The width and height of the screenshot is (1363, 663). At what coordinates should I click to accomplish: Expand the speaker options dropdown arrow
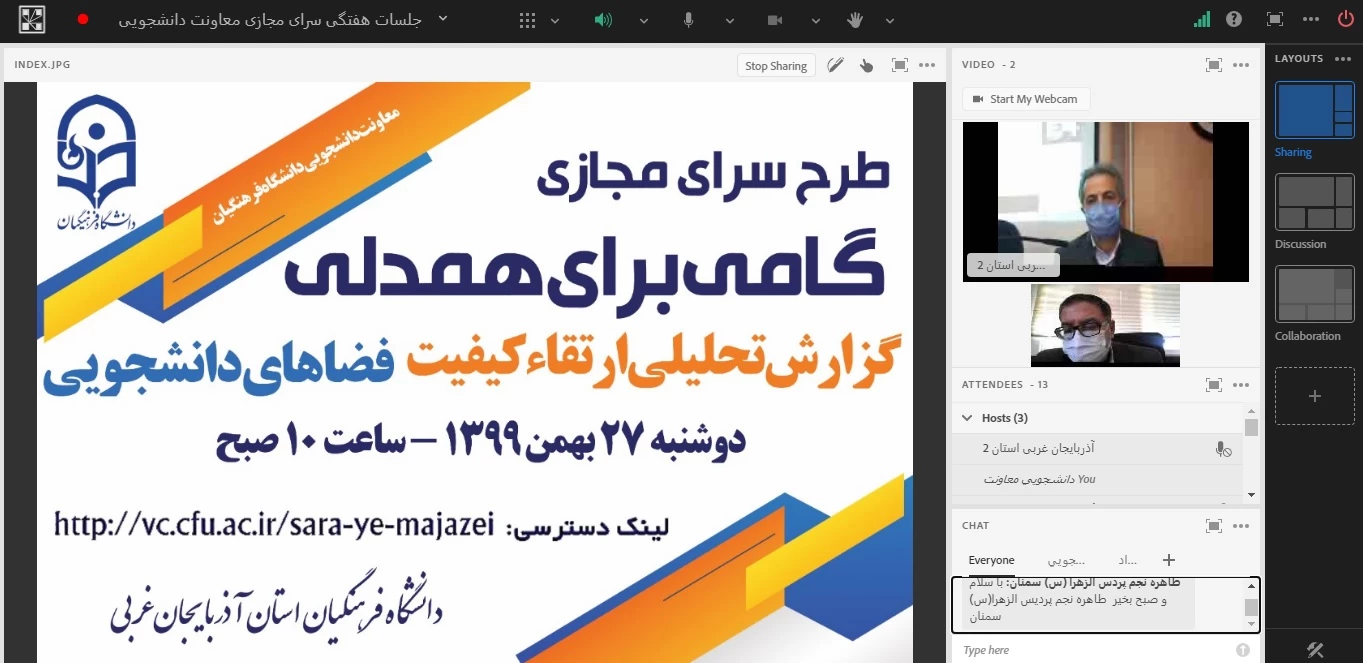(644, 20)
